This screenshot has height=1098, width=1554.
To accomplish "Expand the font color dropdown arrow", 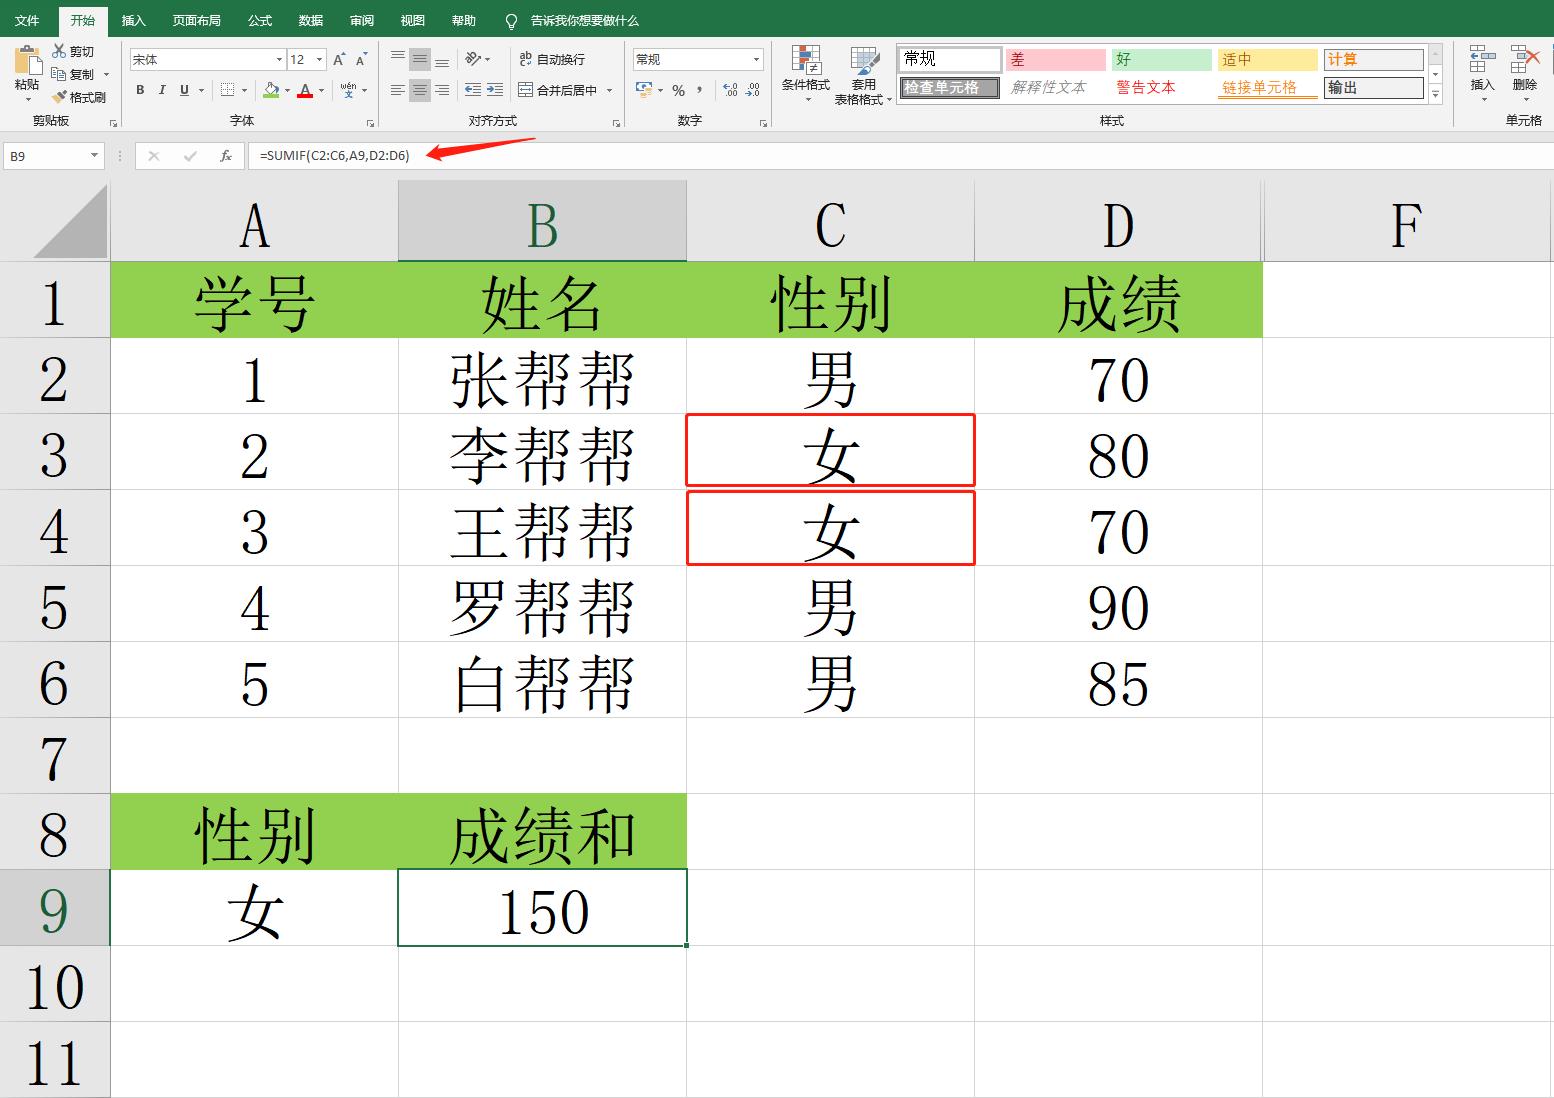I will pyautogui.click(x=322, y=90).
